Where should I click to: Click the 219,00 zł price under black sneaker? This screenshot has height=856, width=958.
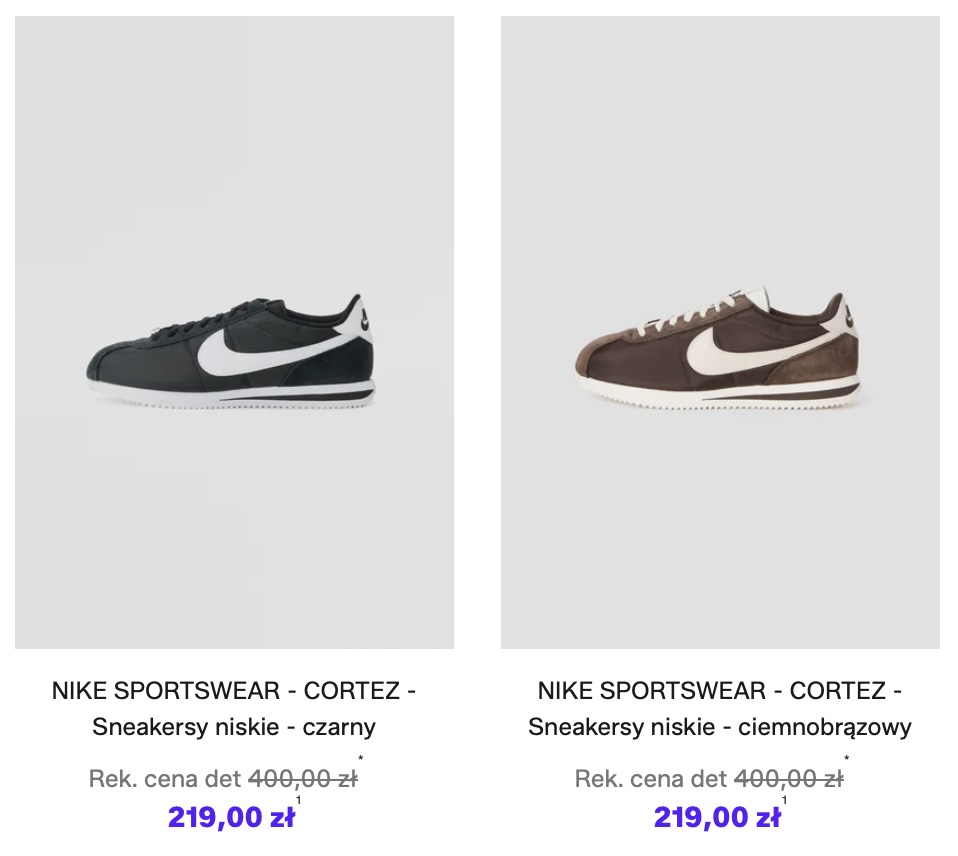point(231,818)
